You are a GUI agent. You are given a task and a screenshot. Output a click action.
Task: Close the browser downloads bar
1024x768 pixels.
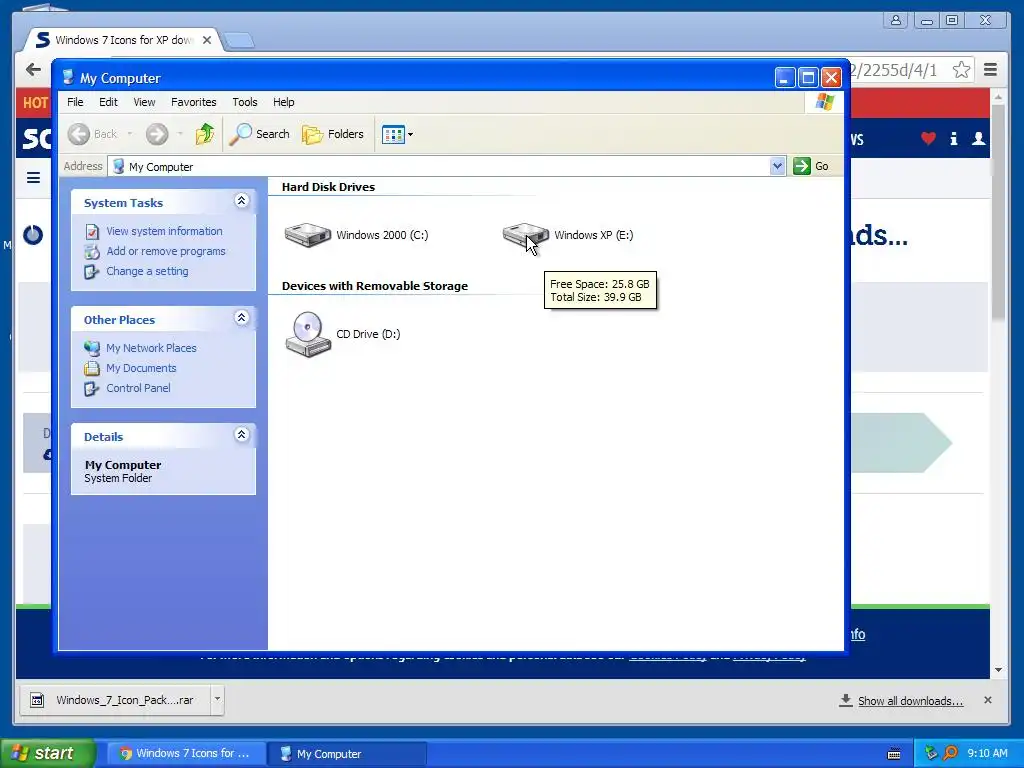[x=987, y=700]
